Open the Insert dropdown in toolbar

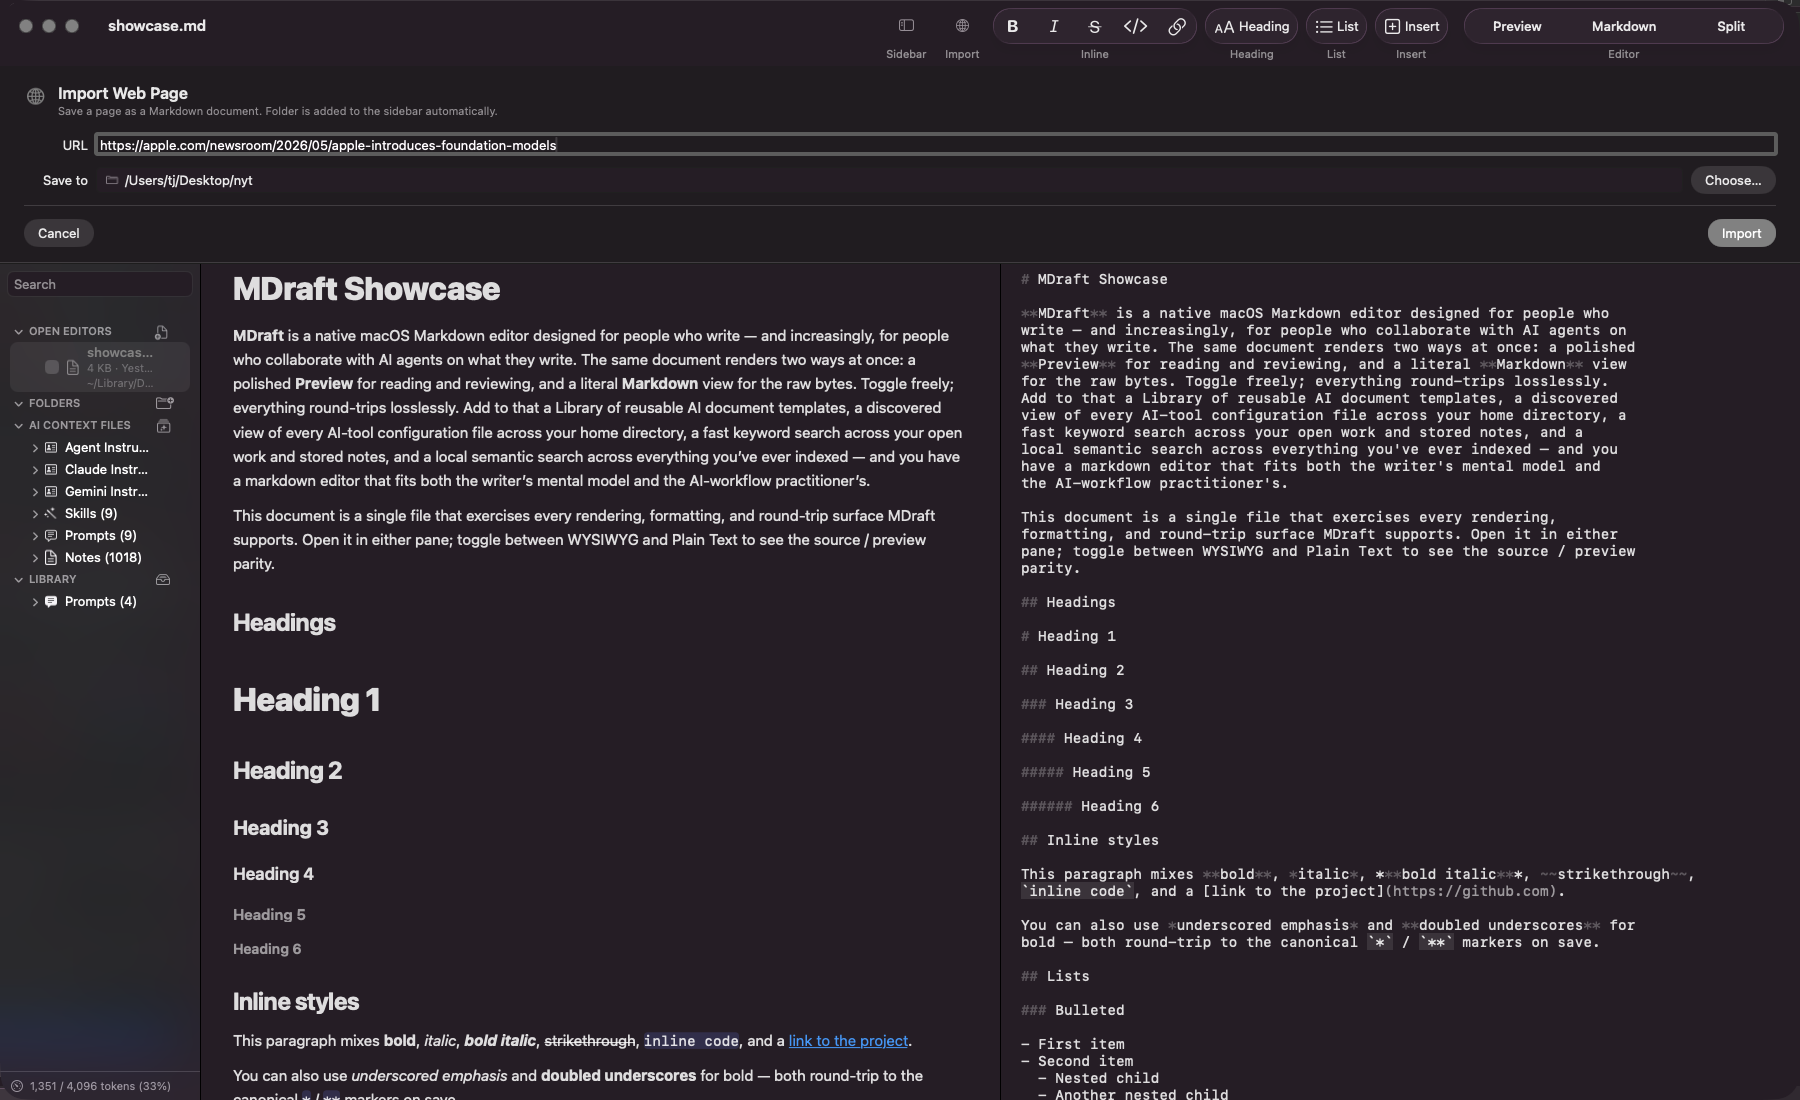coord(1411,27)
